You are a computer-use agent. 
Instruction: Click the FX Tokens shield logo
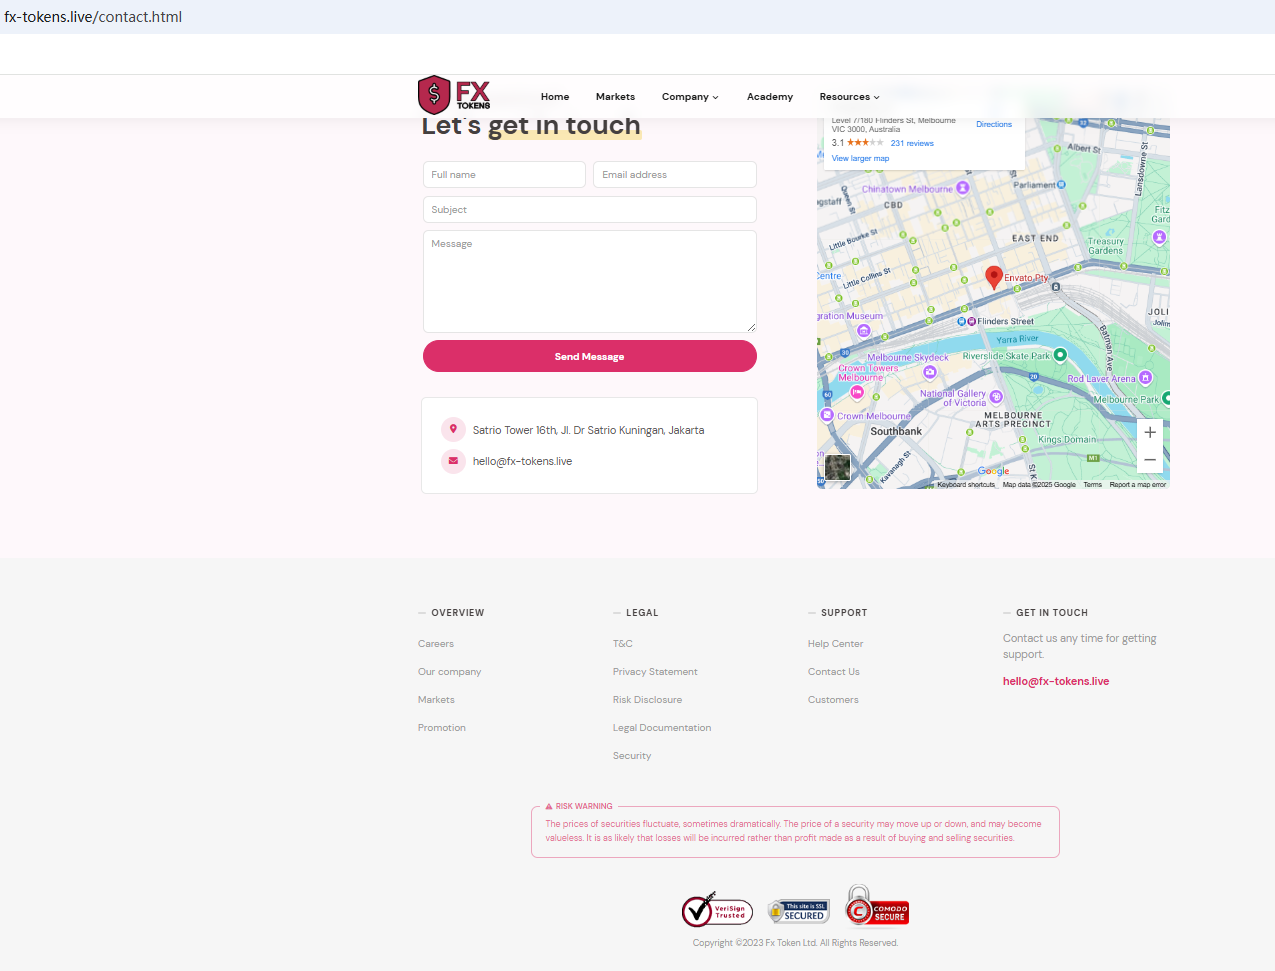454,95
